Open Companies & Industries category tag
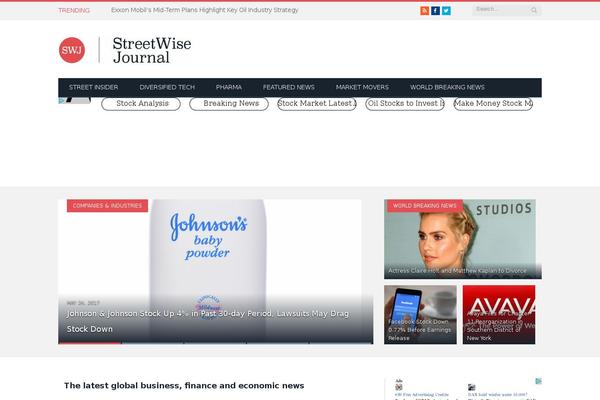 point(107,206)
